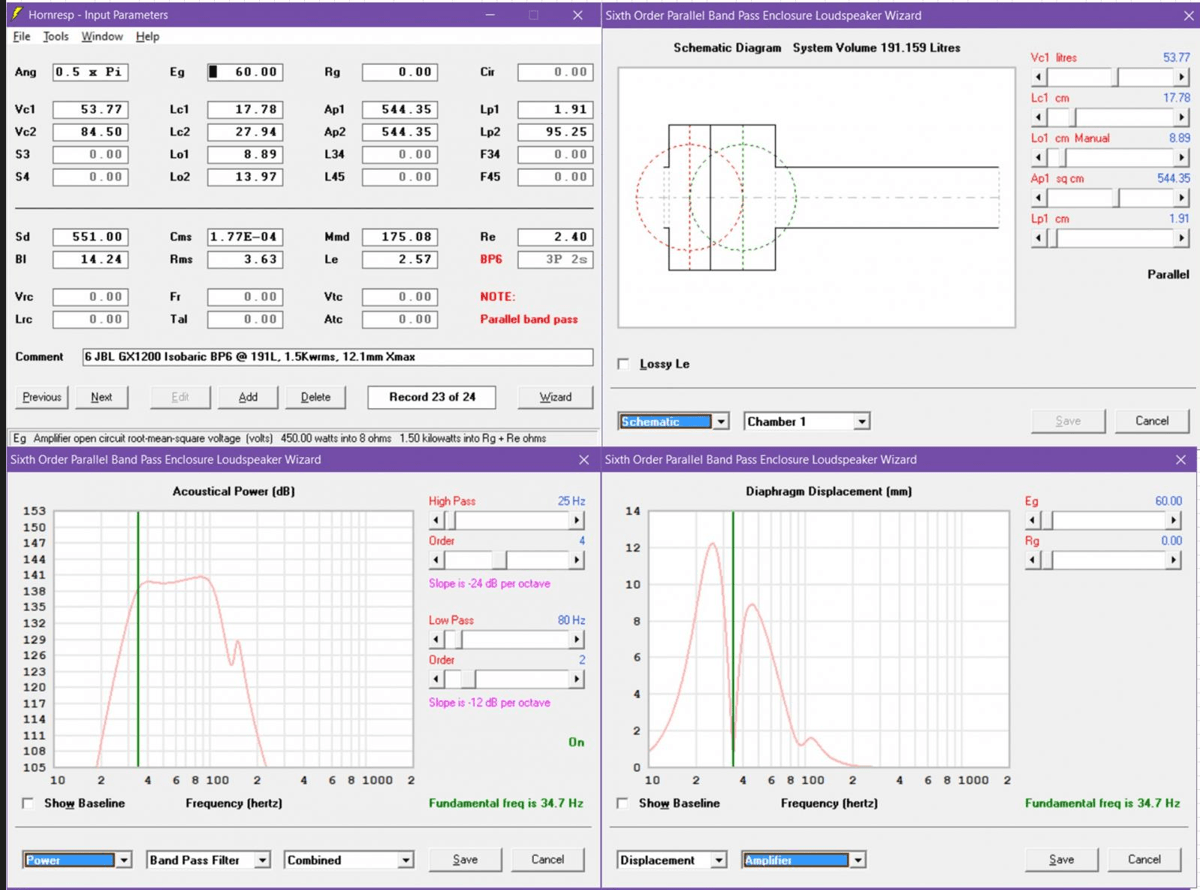Click the Previous record button
This screenshot has width=1200, height=890.
[42, 397]
